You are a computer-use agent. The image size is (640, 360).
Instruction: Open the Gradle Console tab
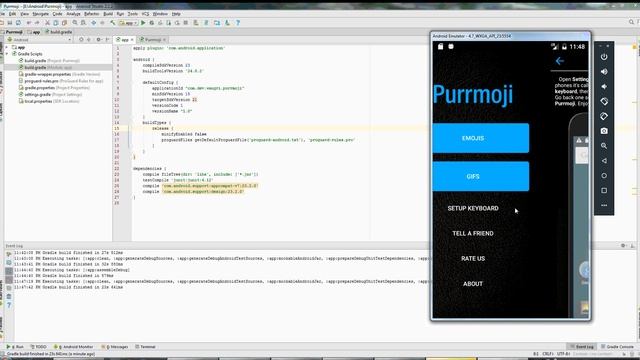pos(618,347)
